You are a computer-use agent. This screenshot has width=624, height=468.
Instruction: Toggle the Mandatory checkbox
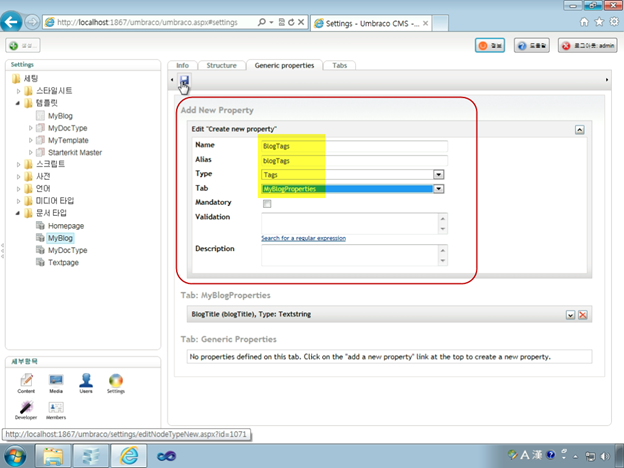tap(267, 204)
